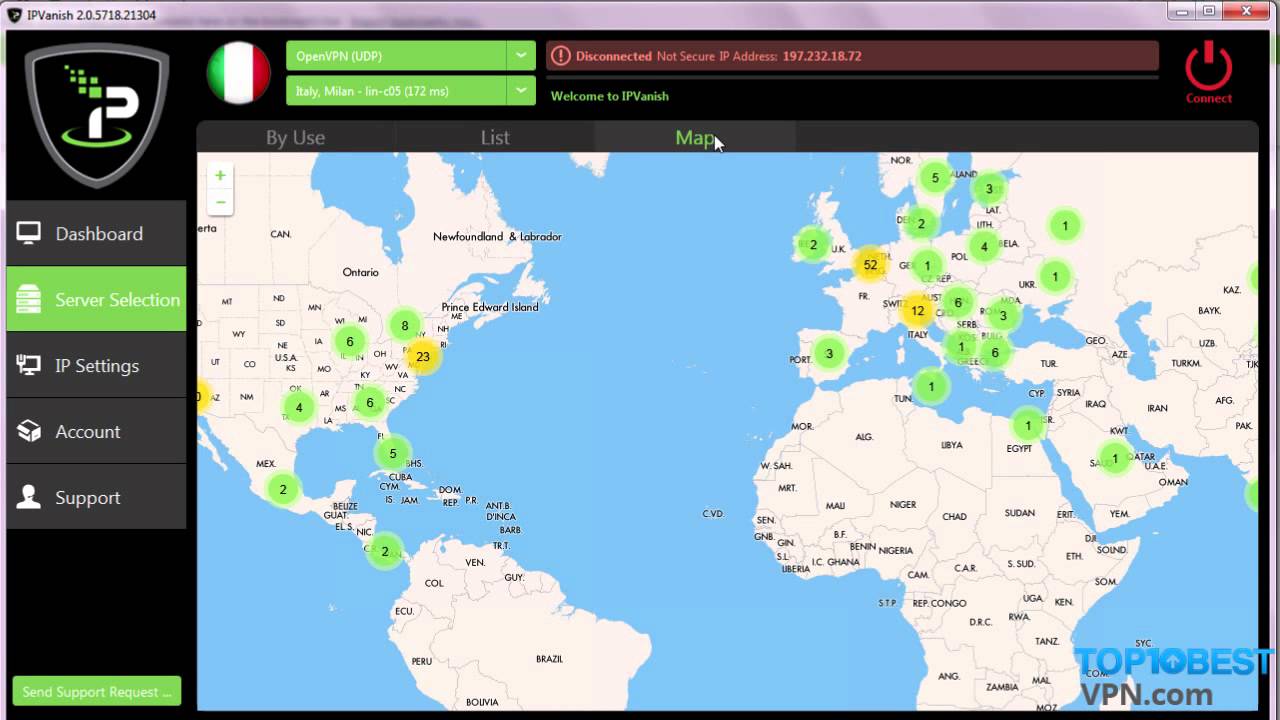
Task: Click the Prince Edward Island map label
Action: pos(490,307)
